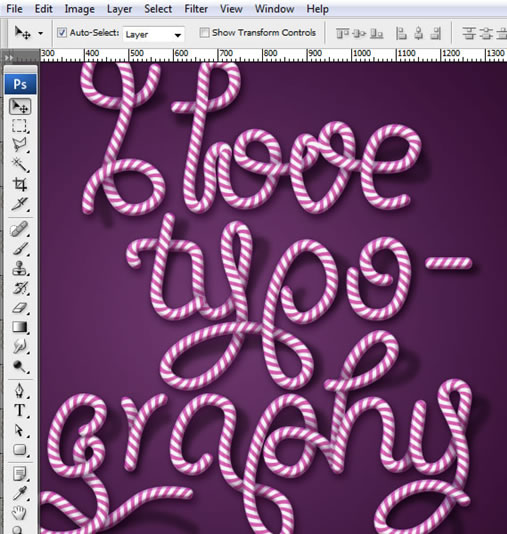This screenshot has height=534, width=507.
Task: Select the Polygonal Lasso tool
Action: point(19,145)
